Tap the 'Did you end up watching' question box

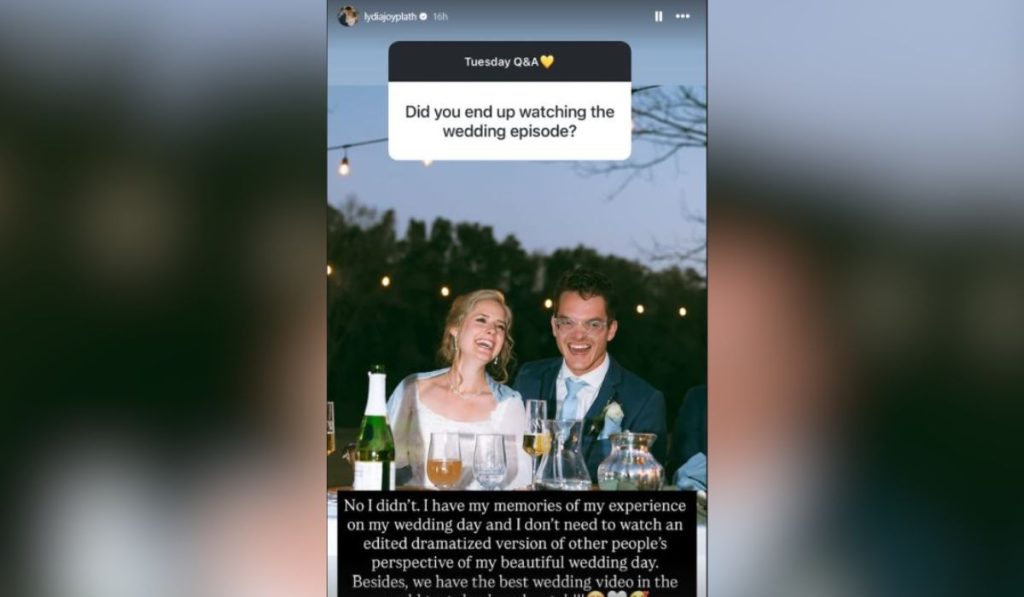point(509,121)
